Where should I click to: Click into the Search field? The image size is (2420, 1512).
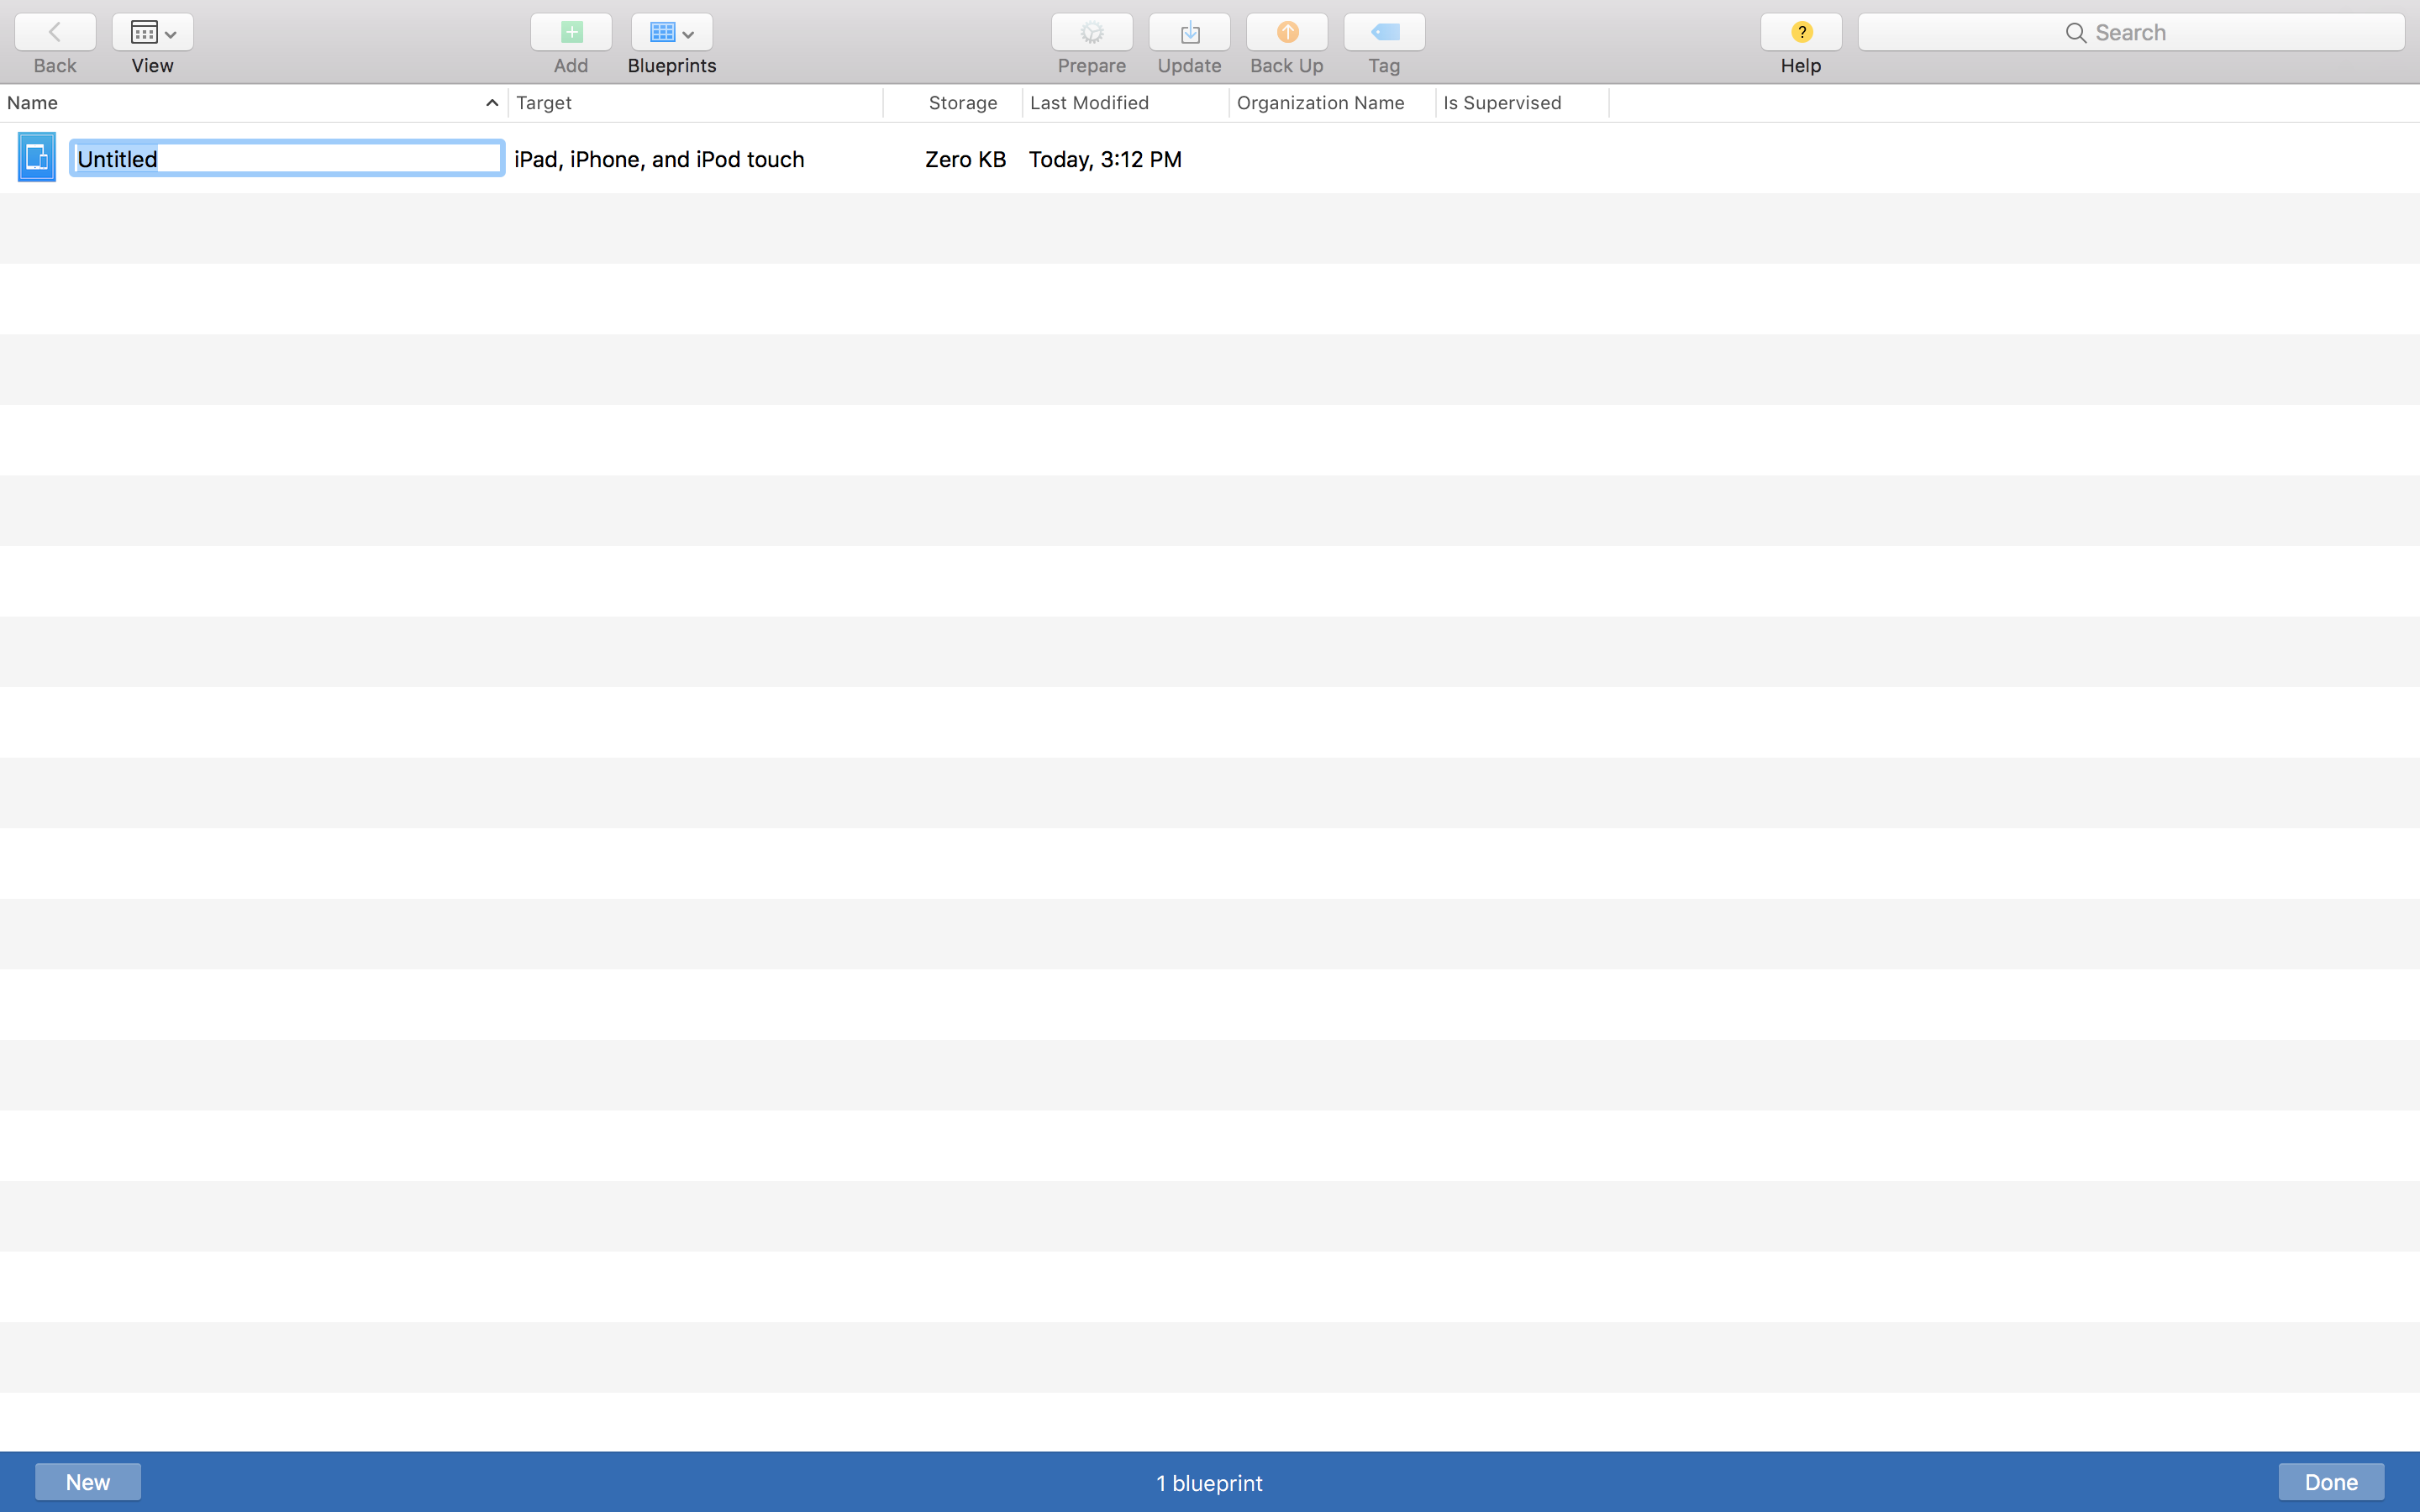coord(2130,32)
